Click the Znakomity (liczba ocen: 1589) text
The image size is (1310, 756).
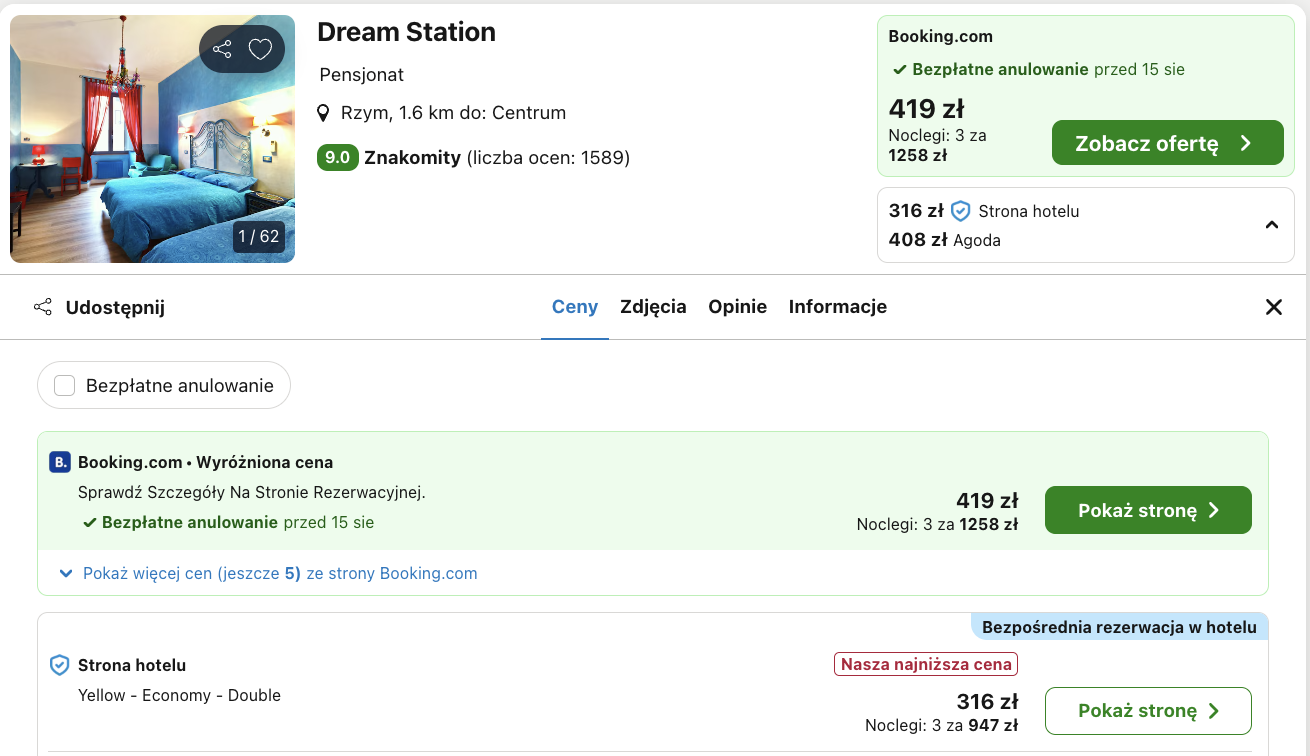tap(497, 157)
